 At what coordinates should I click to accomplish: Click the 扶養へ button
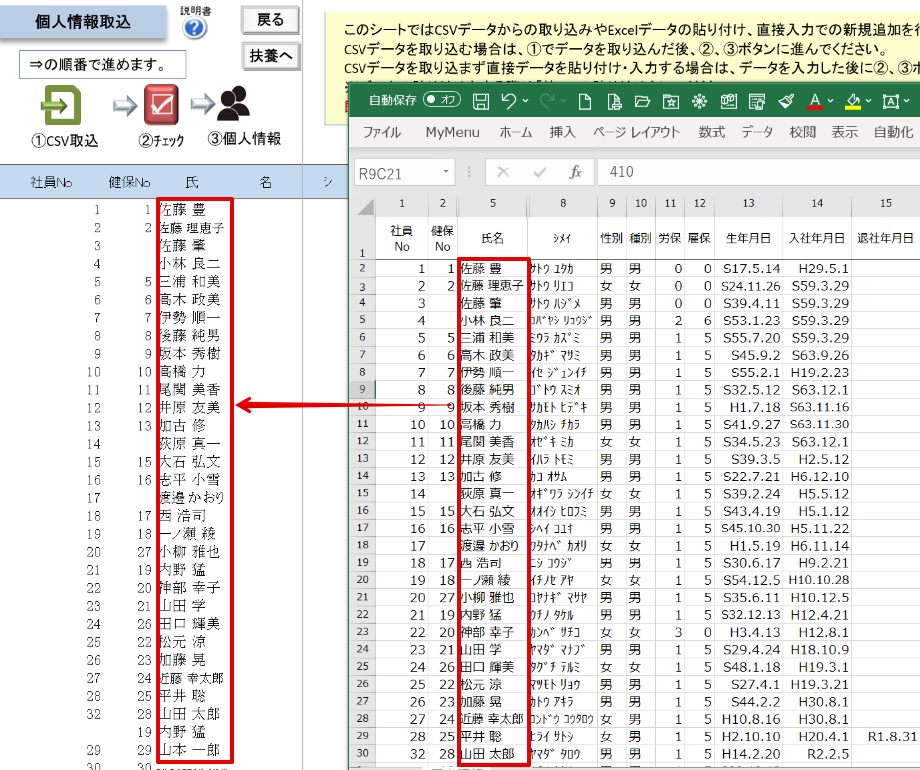tap(271, 56)
